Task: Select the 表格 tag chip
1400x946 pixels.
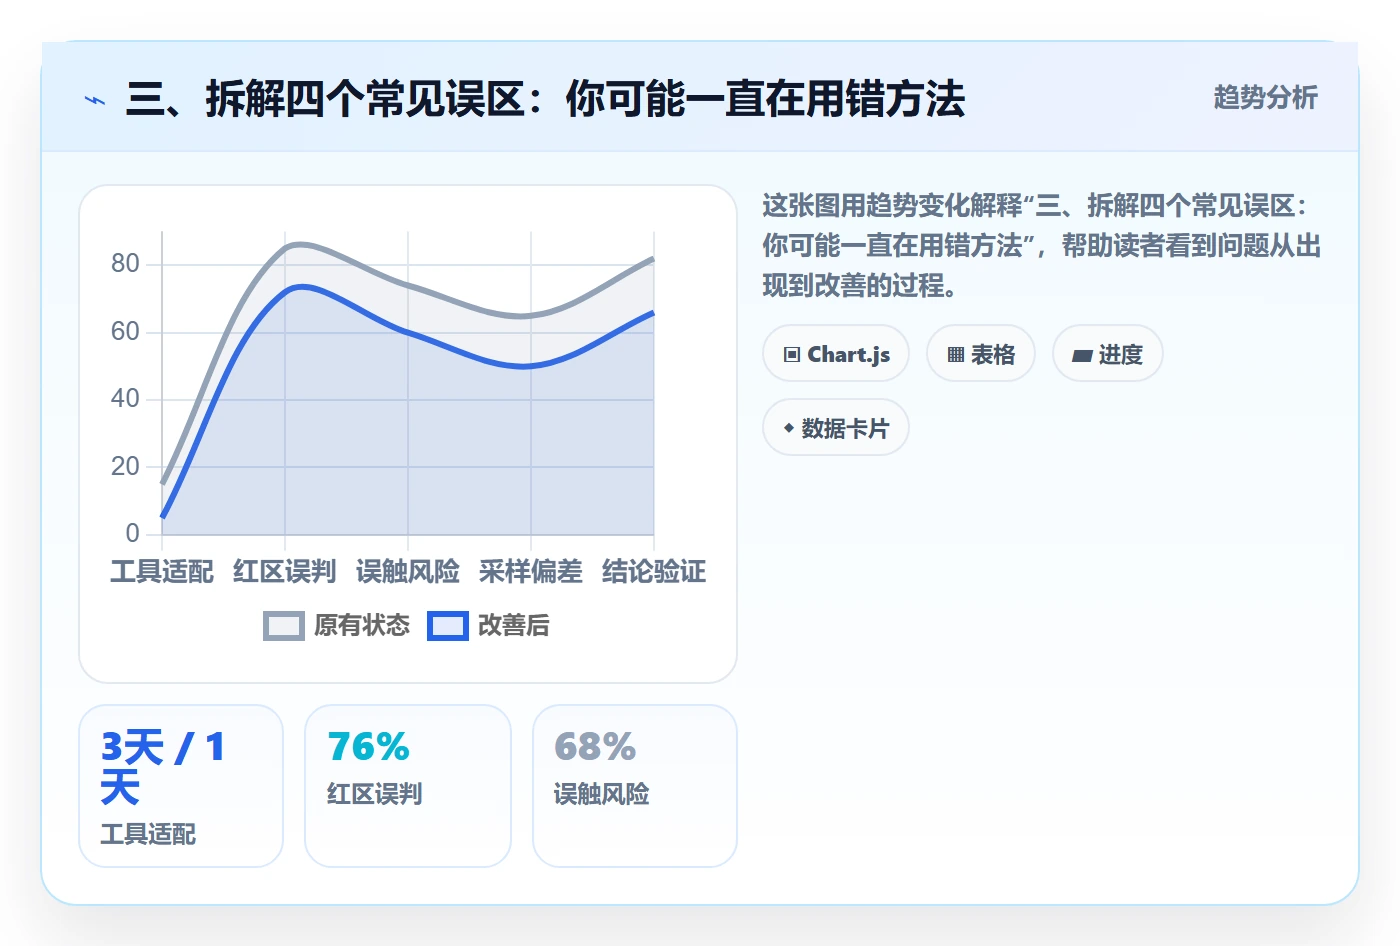Action: (981, 354)
